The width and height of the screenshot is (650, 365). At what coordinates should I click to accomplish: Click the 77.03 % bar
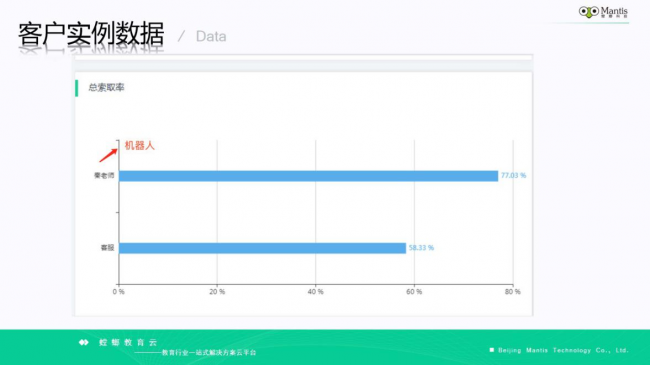(308, 176)
